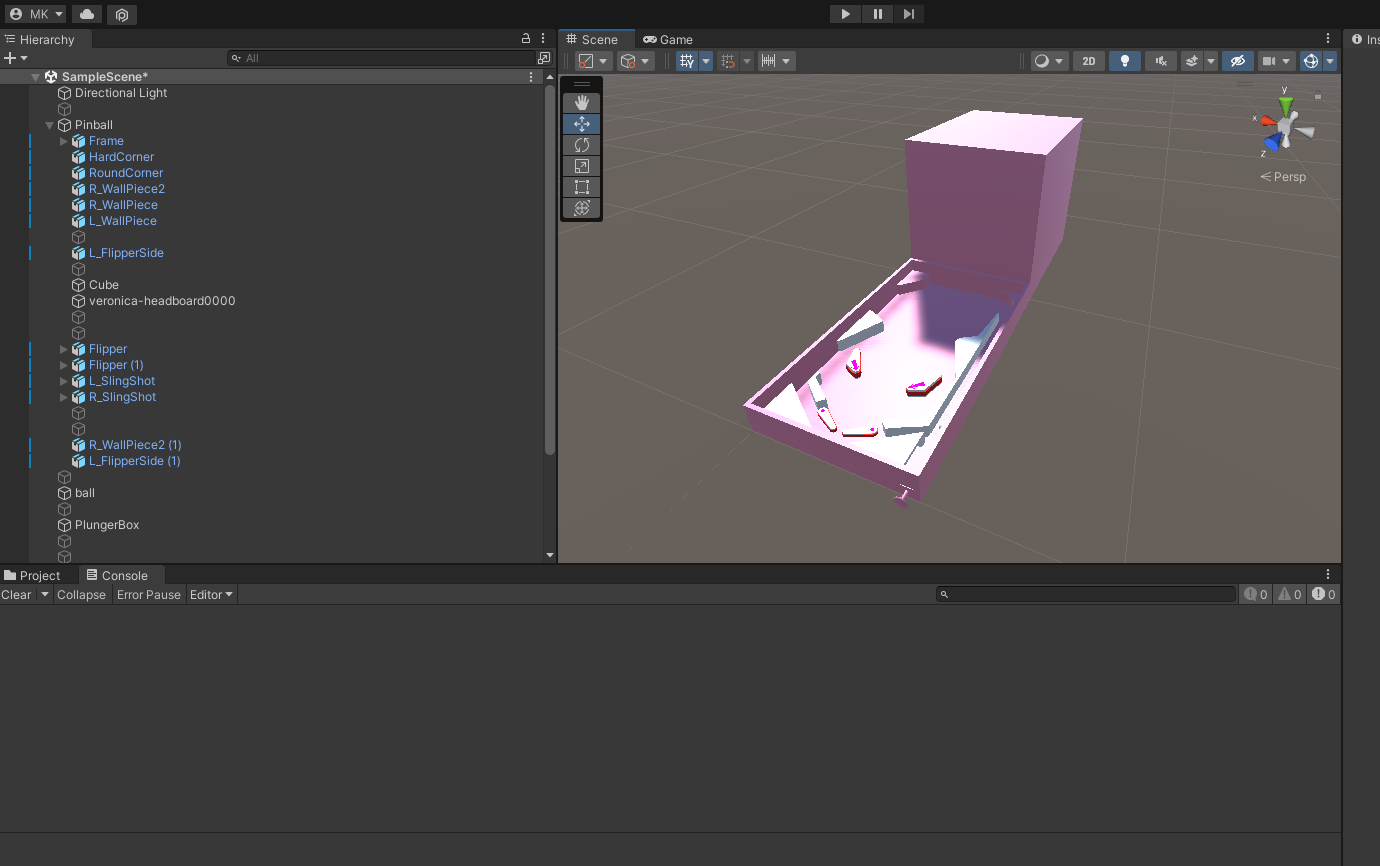Switch to the Game tab

coord(668,40)
